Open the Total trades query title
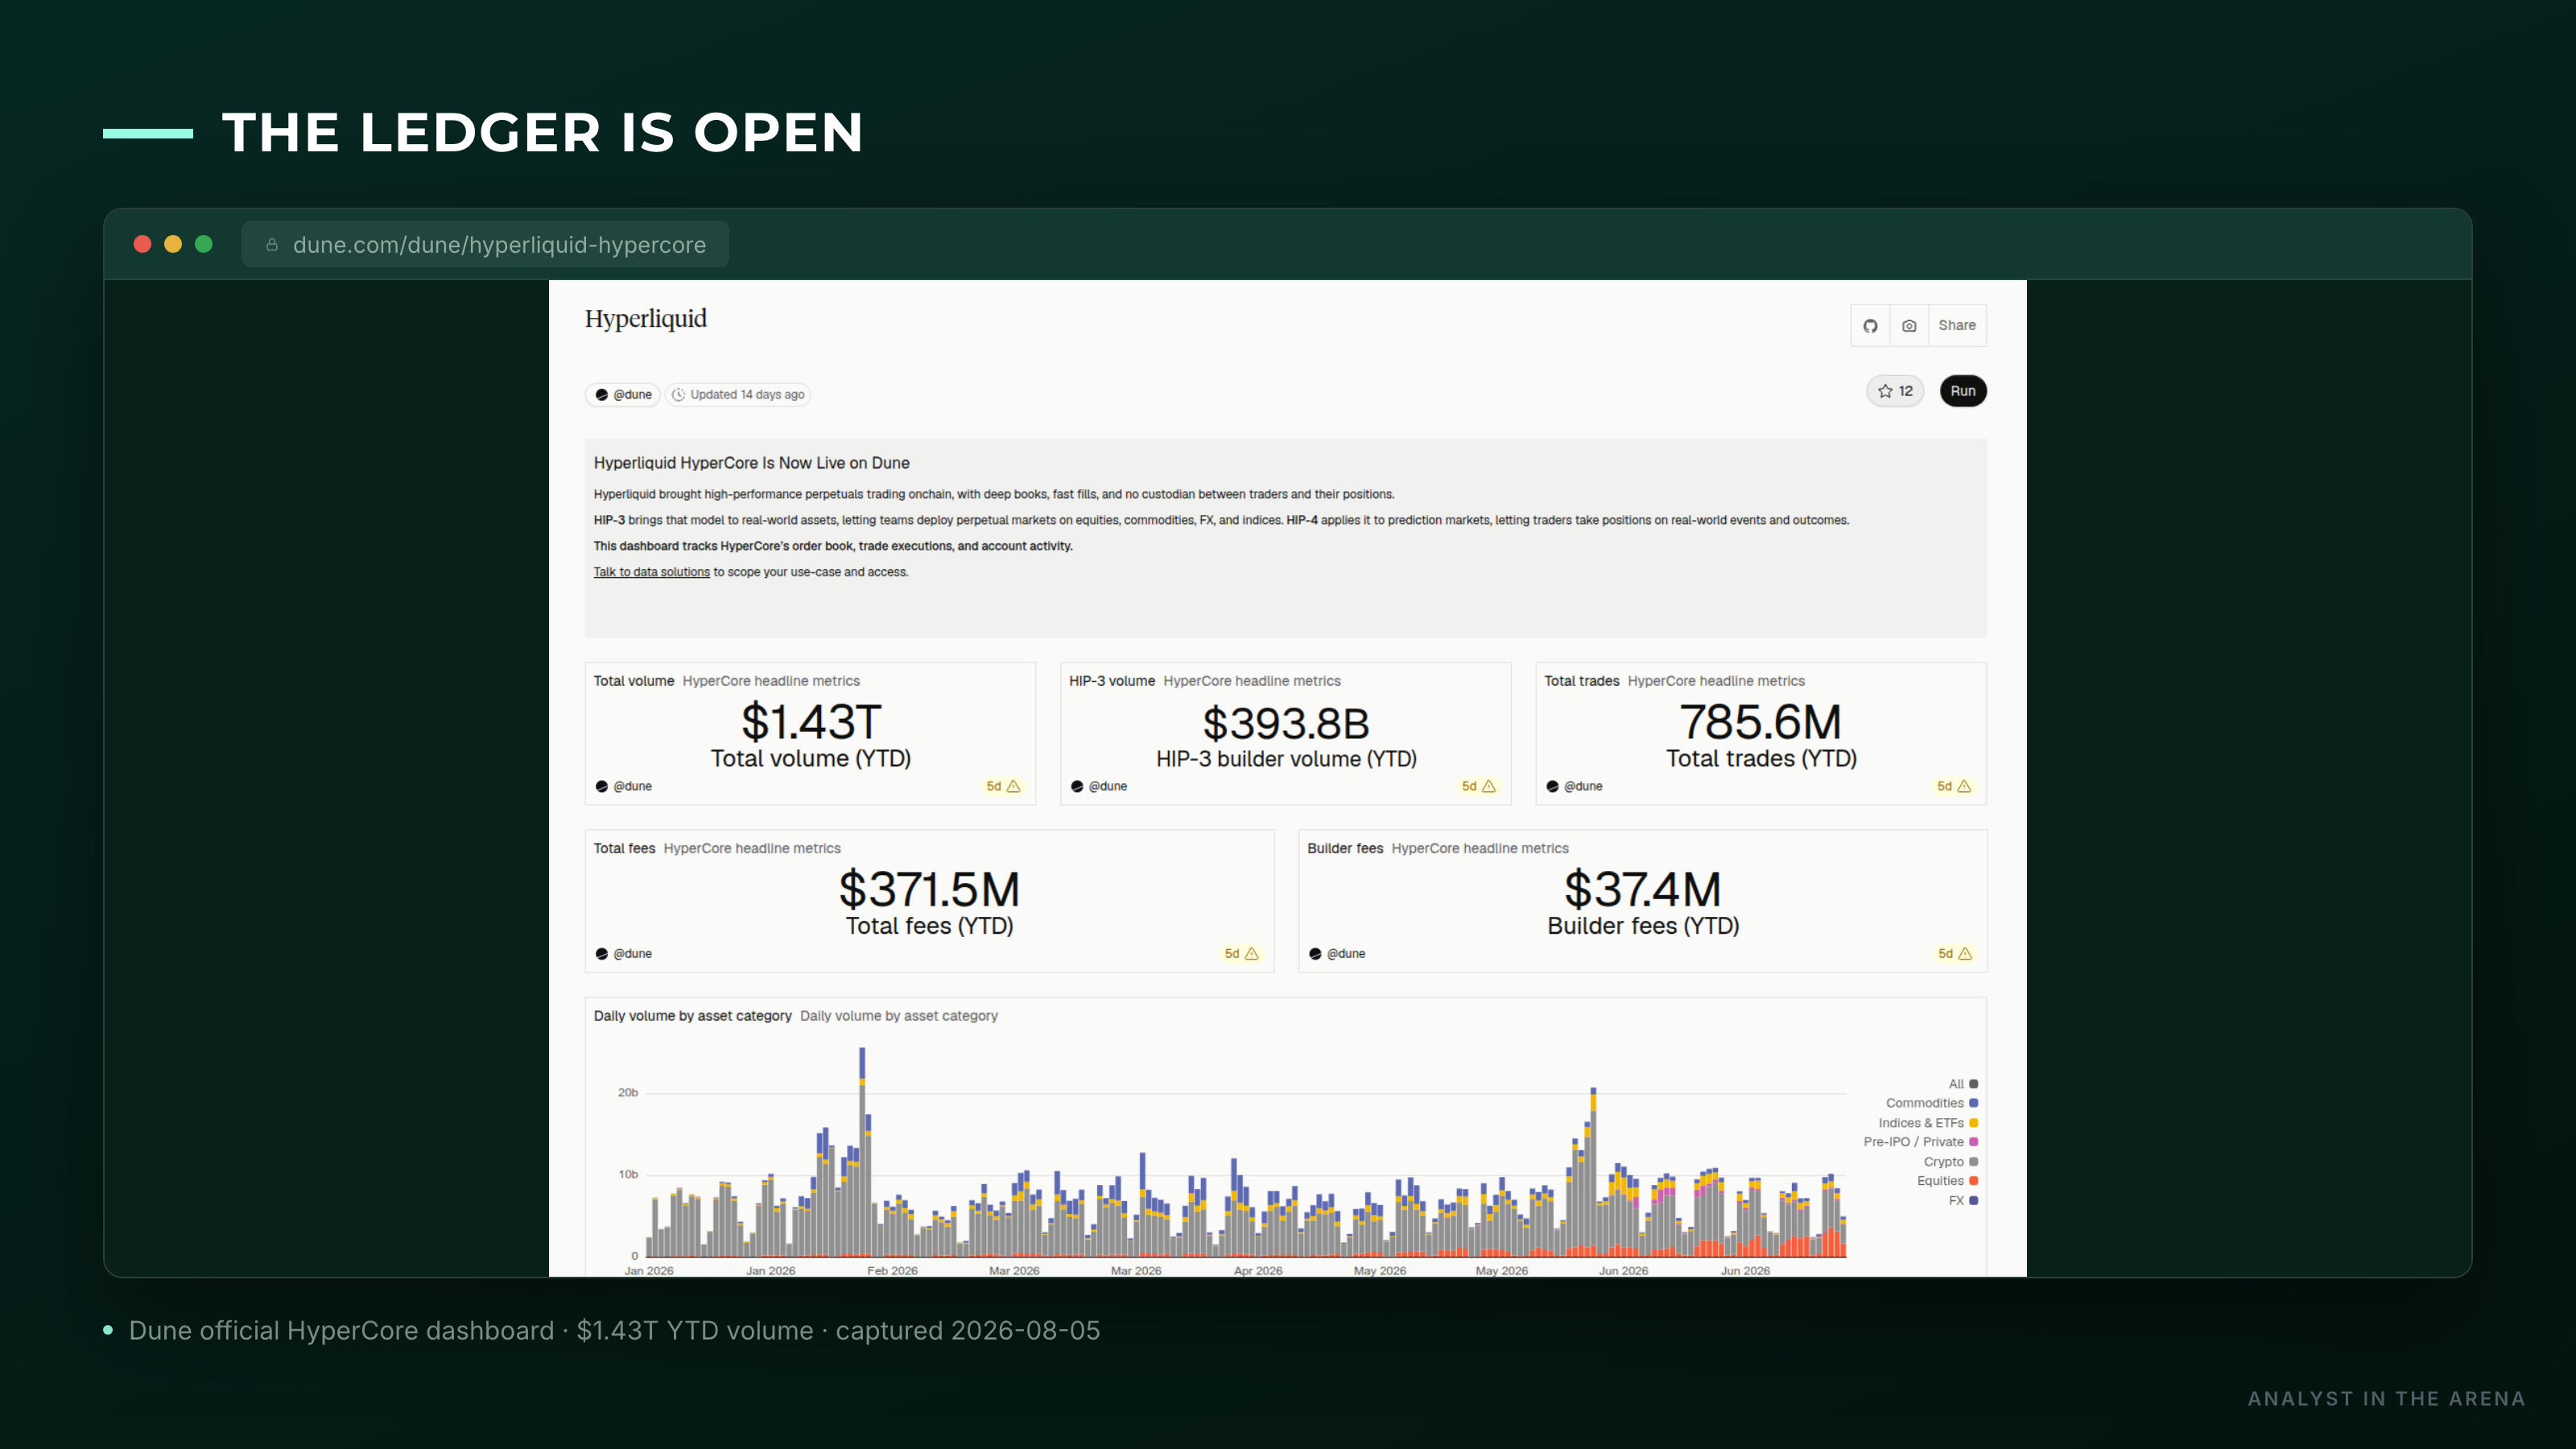2576x1449 pixels. click(1582, 681)
